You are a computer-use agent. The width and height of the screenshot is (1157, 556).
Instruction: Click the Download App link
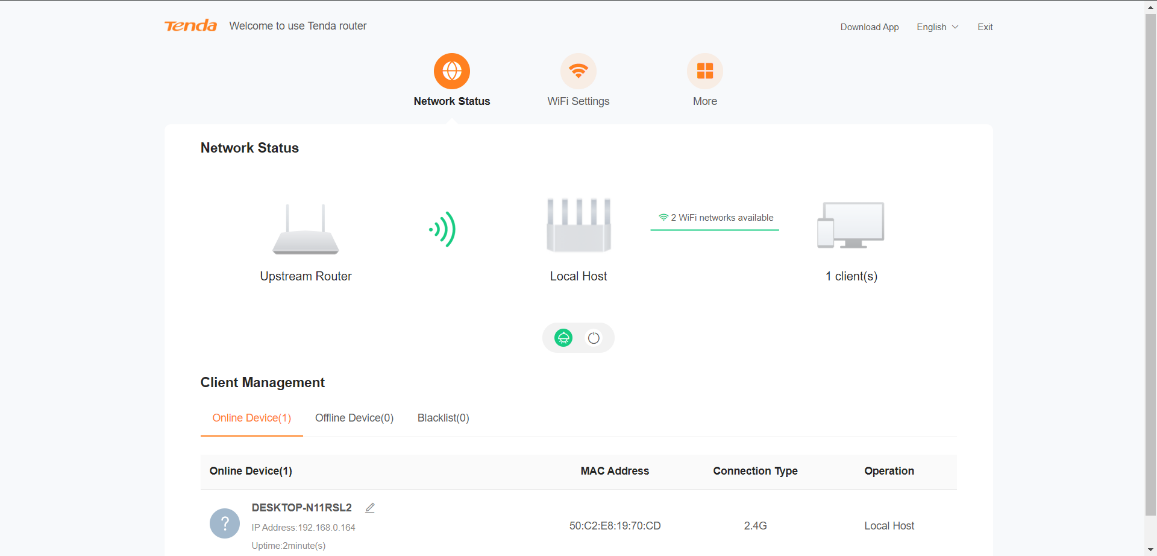(869, 27)
